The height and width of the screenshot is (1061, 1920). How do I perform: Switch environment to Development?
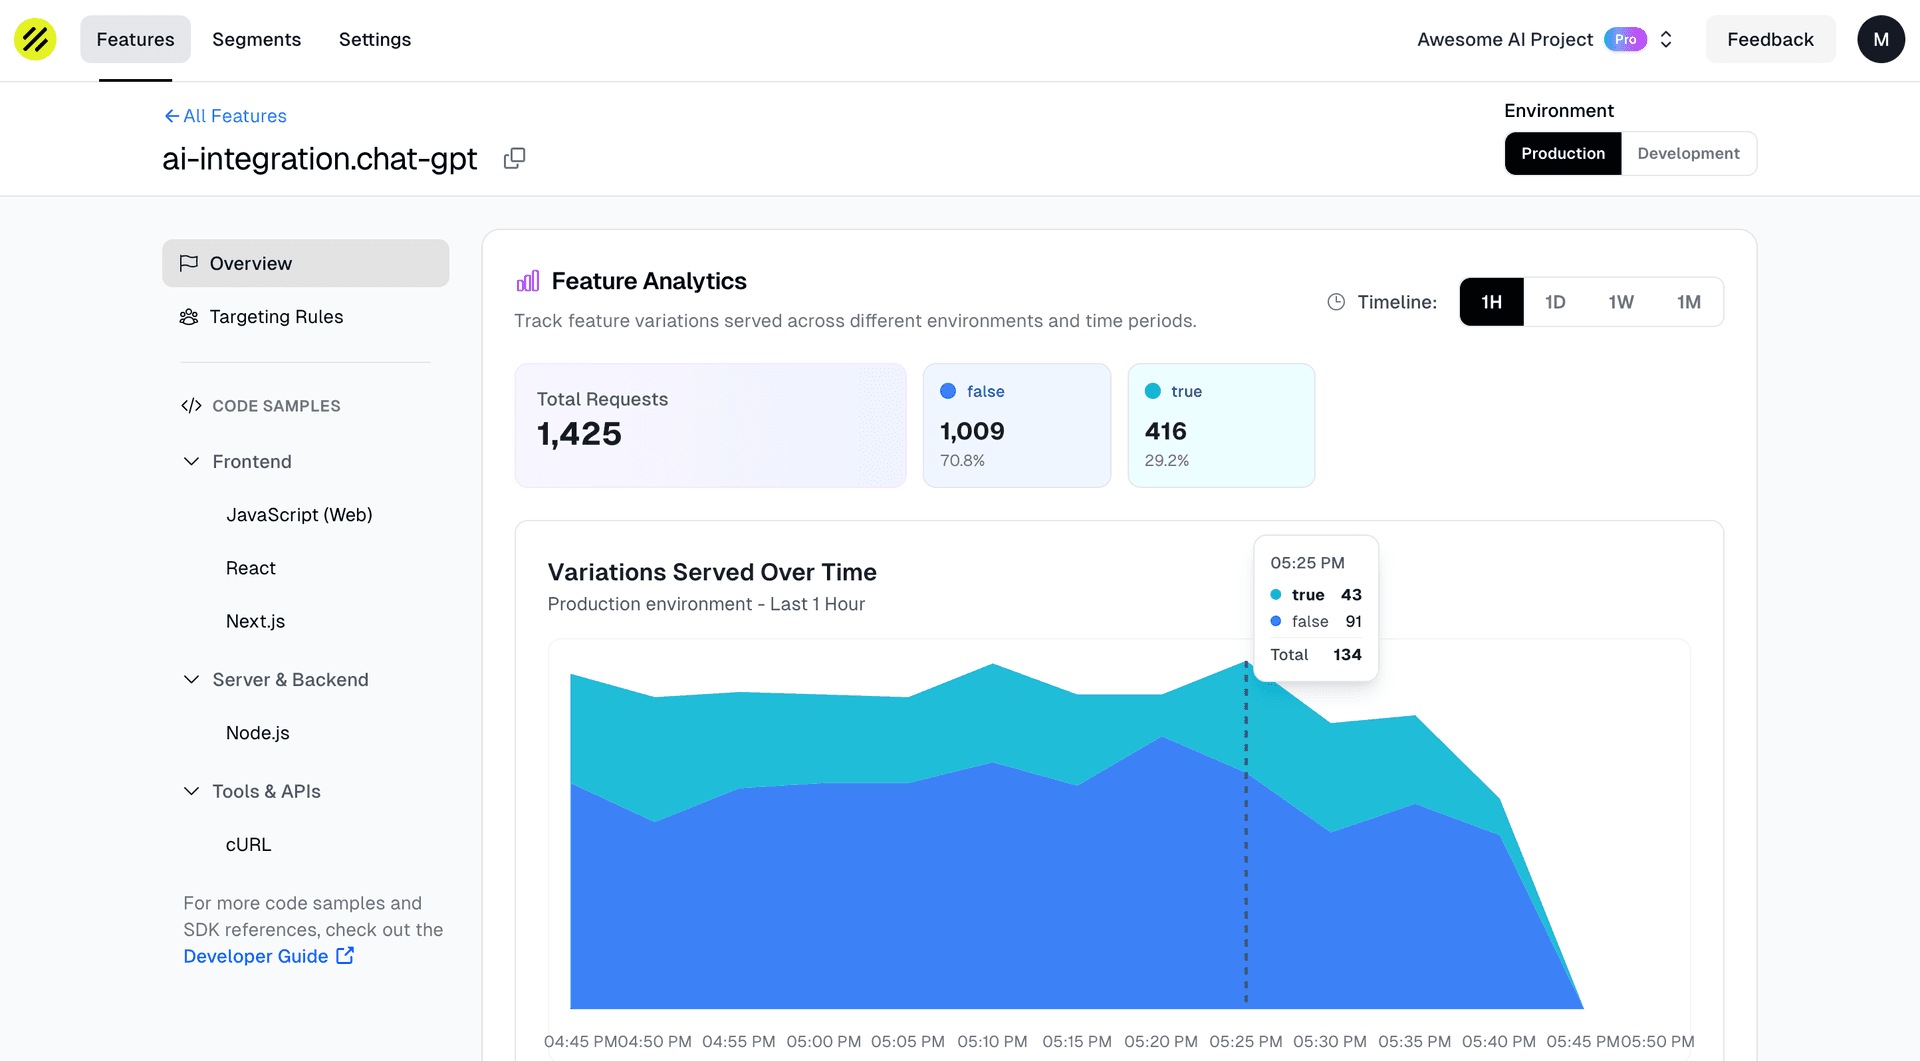tap(1688, 153)
